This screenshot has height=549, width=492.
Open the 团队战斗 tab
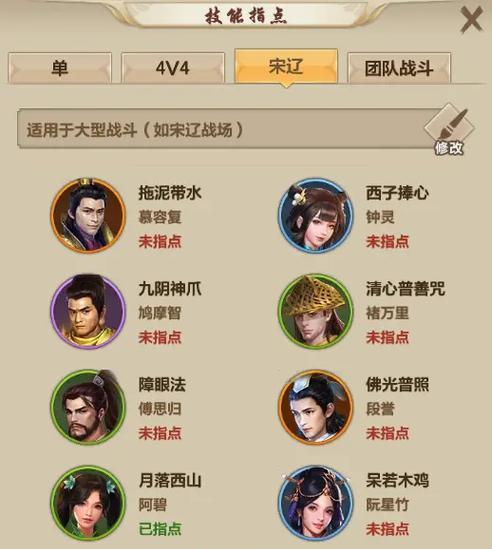399,68
